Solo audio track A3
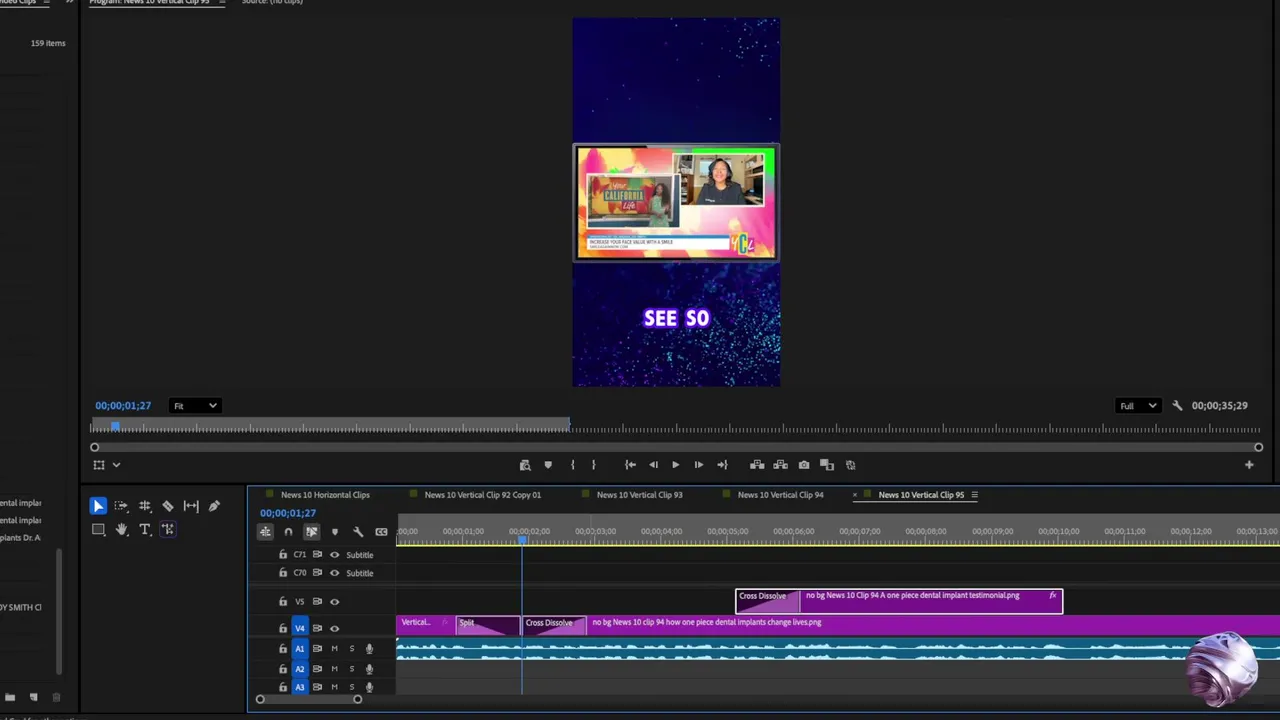 (351, 688)
